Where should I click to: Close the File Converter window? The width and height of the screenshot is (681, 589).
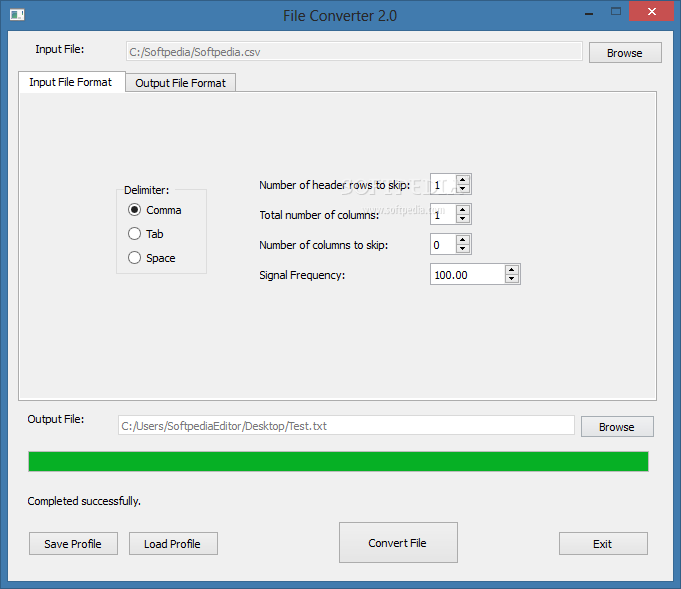coord(651,12)
